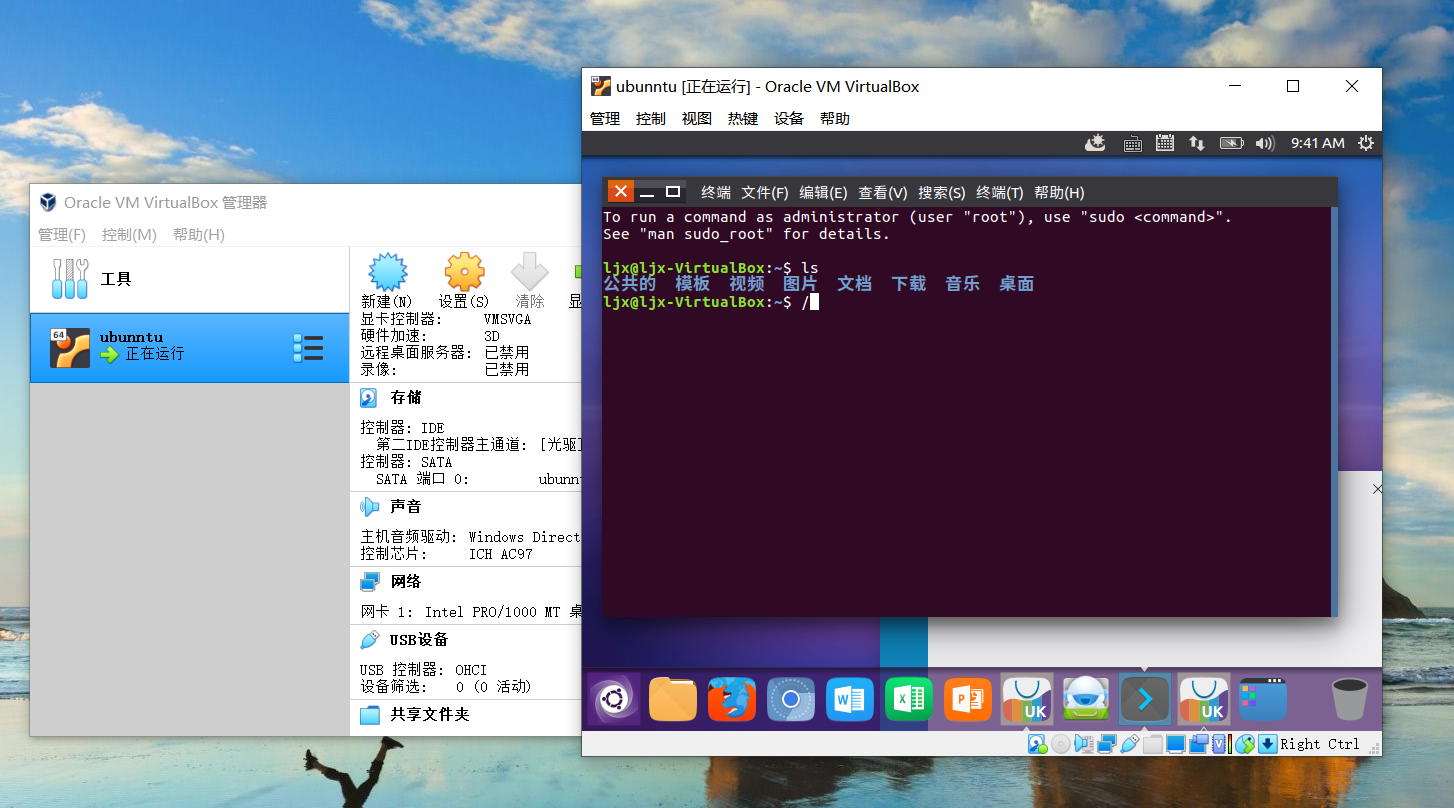
Task: Open the list menu button on ubunntu row
Action: coord(308,348)
